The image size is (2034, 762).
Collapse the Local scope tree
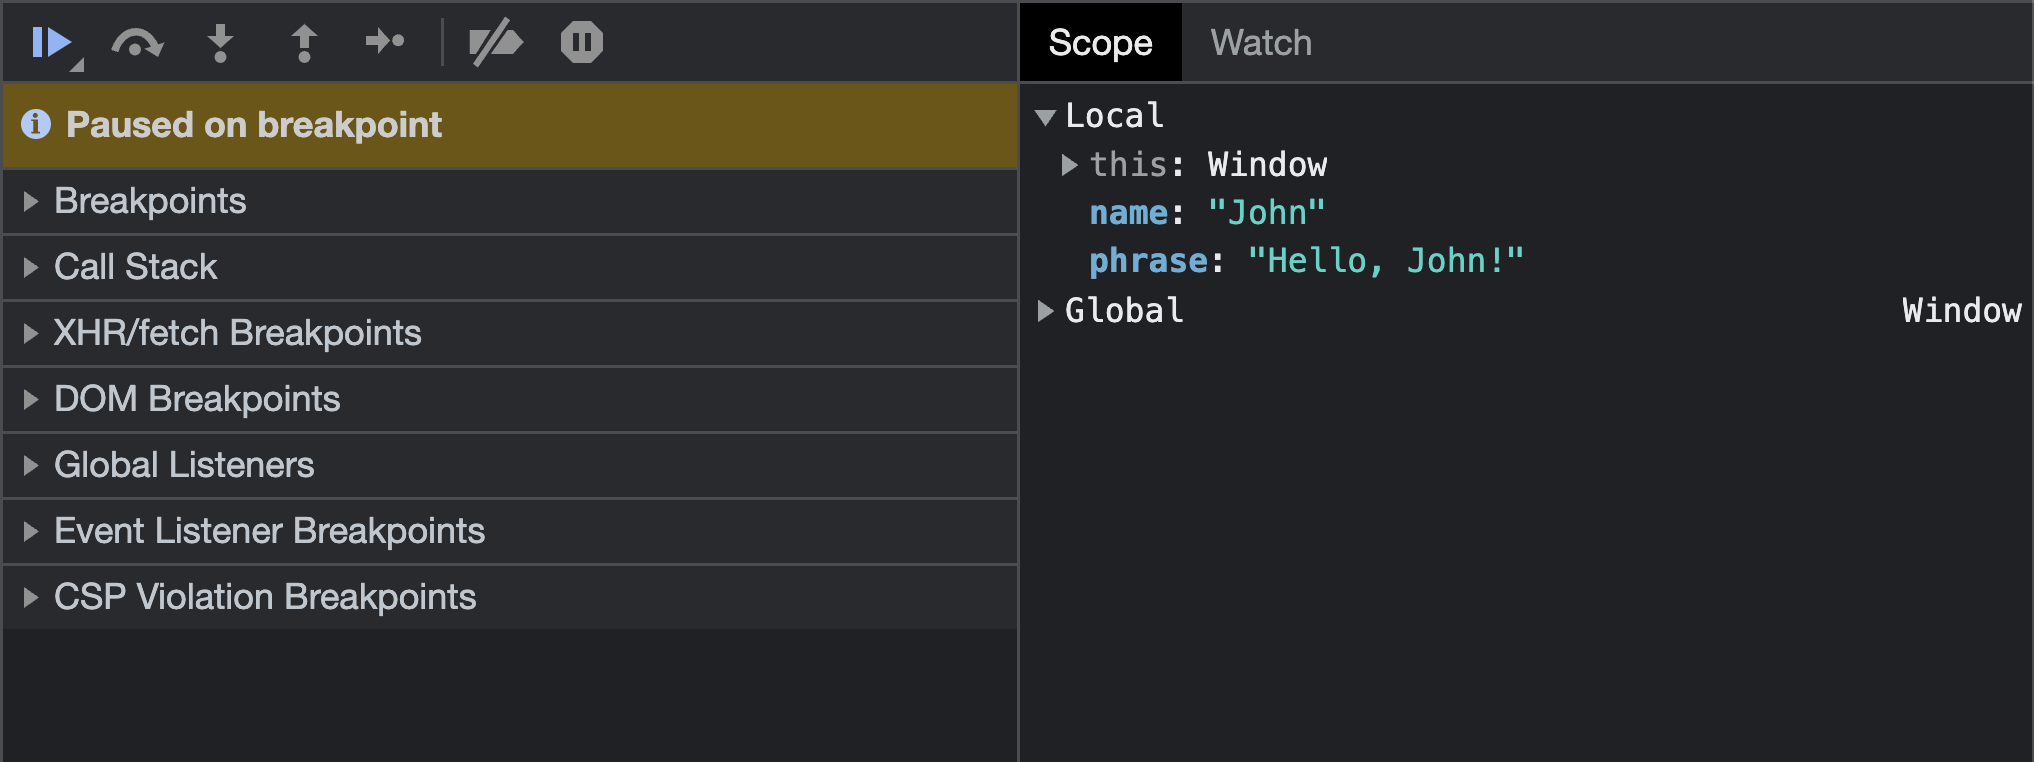(x=1046, y=117)
